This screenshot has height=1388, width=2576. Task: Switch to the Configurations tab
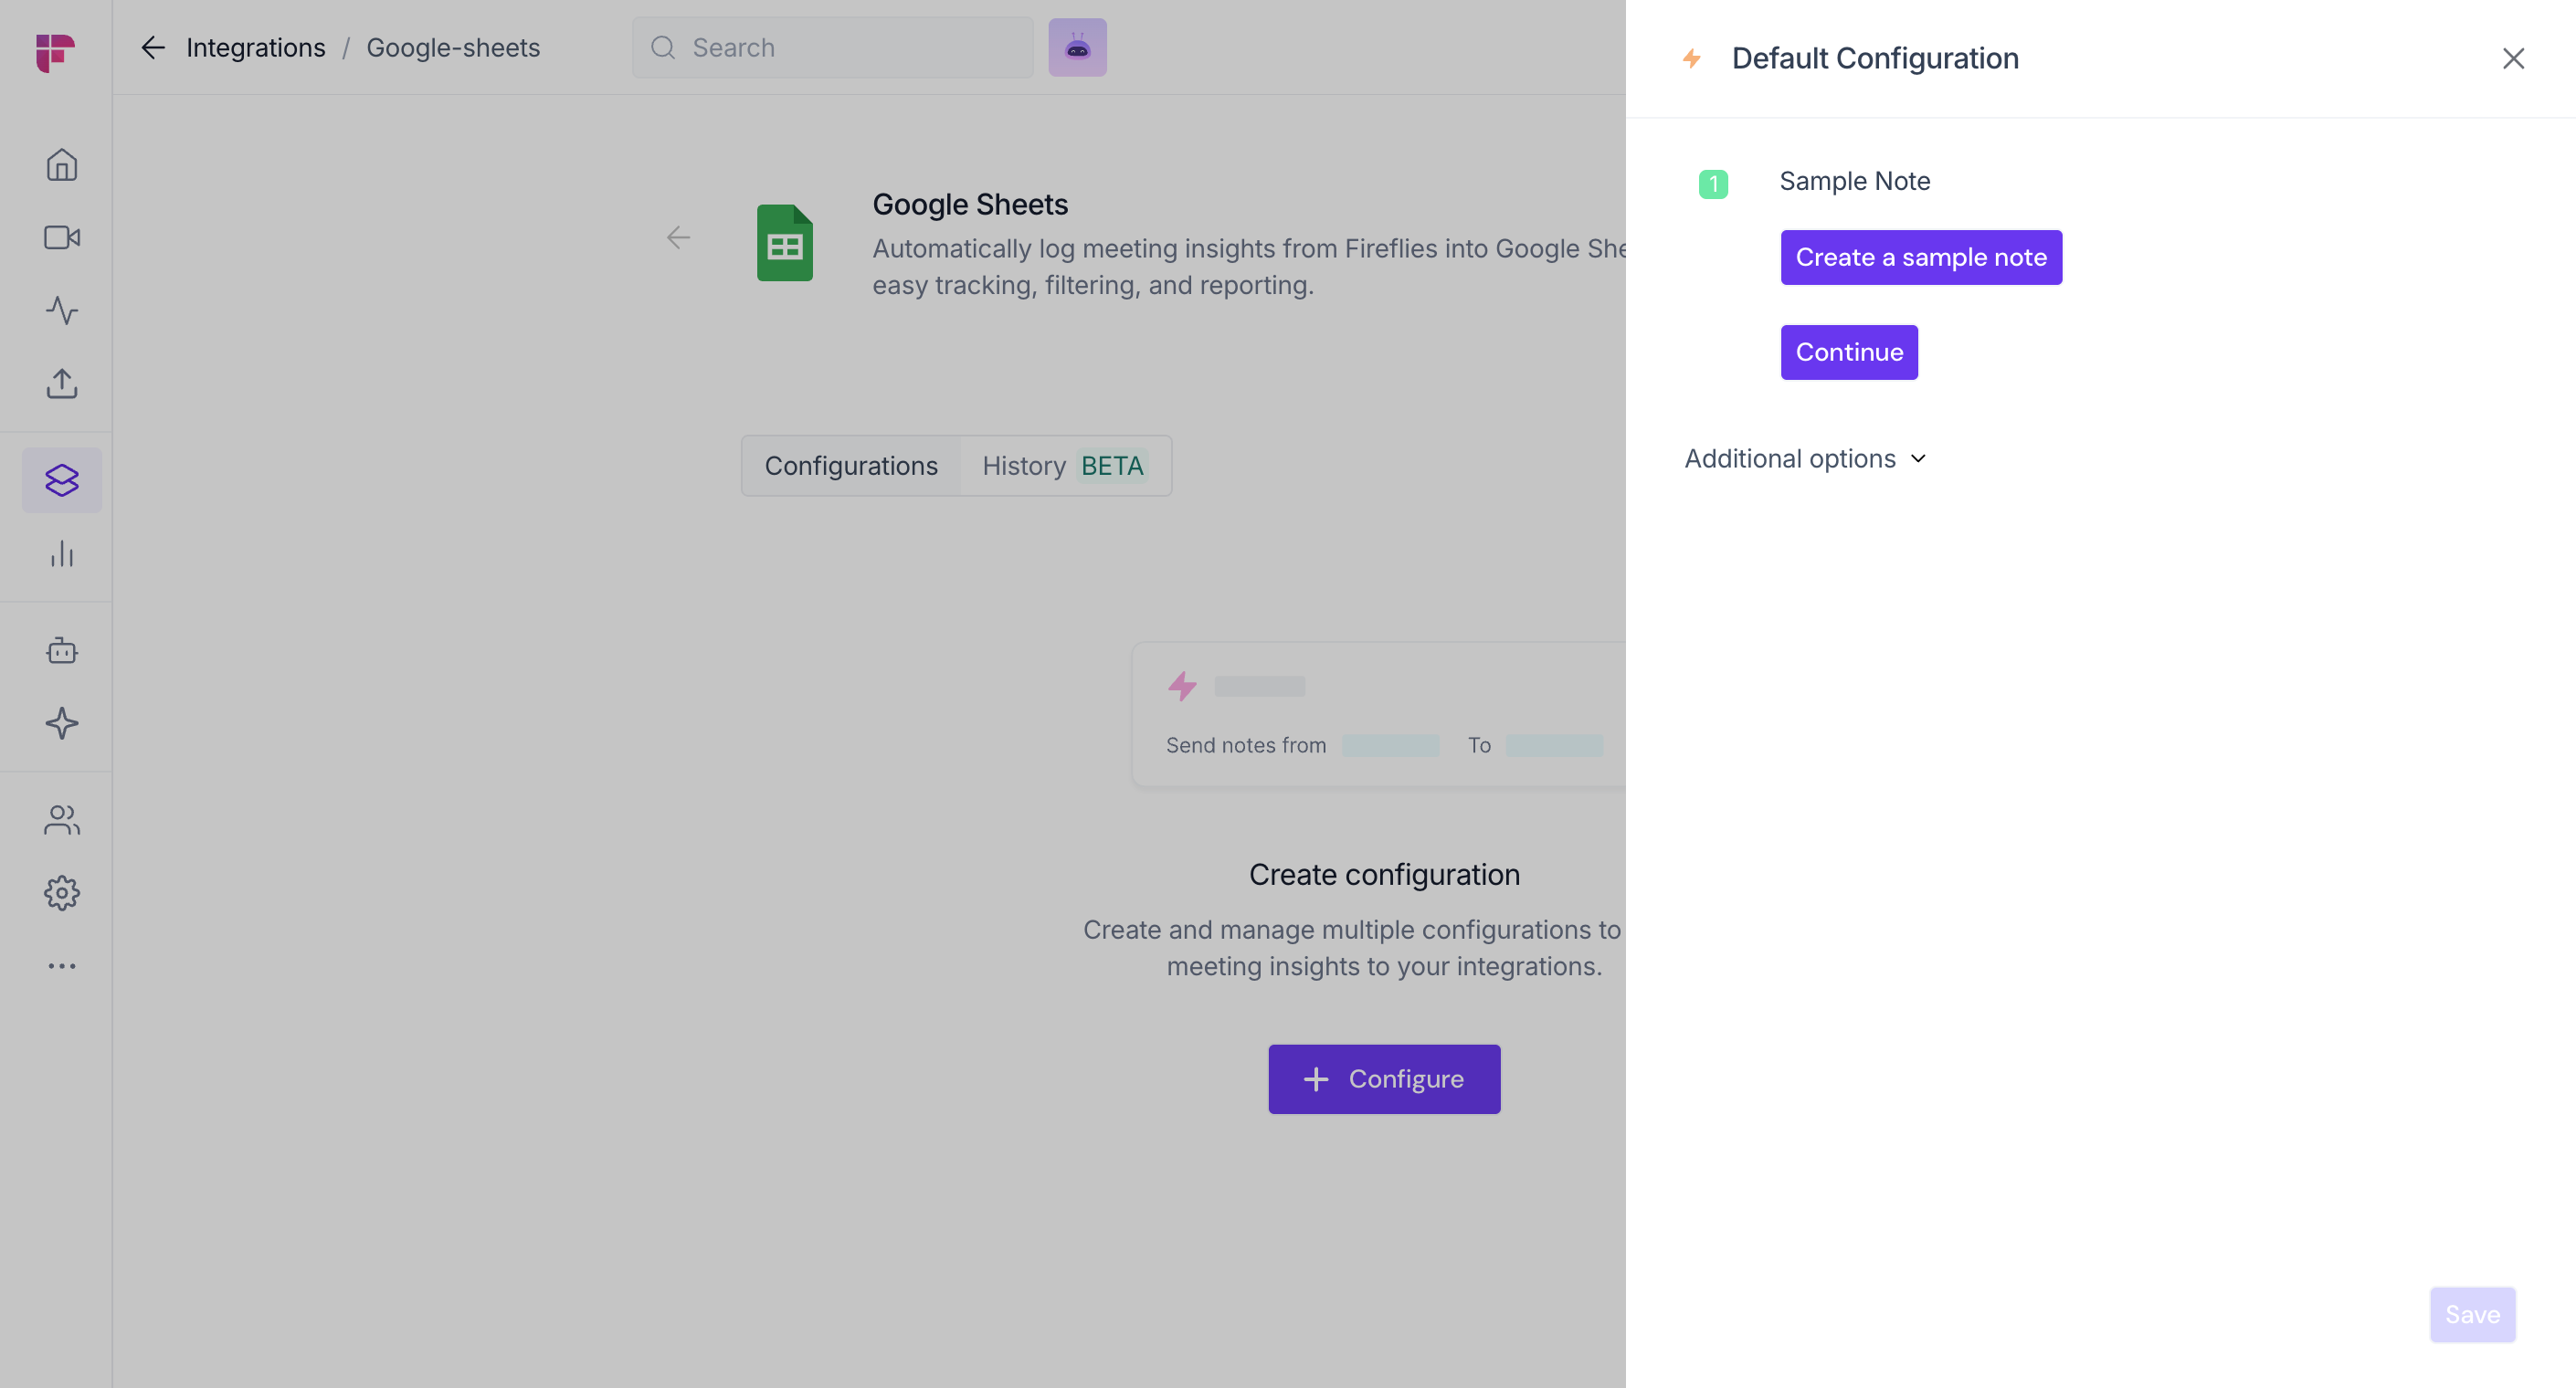pyautogui.click(x=851, y=466)
